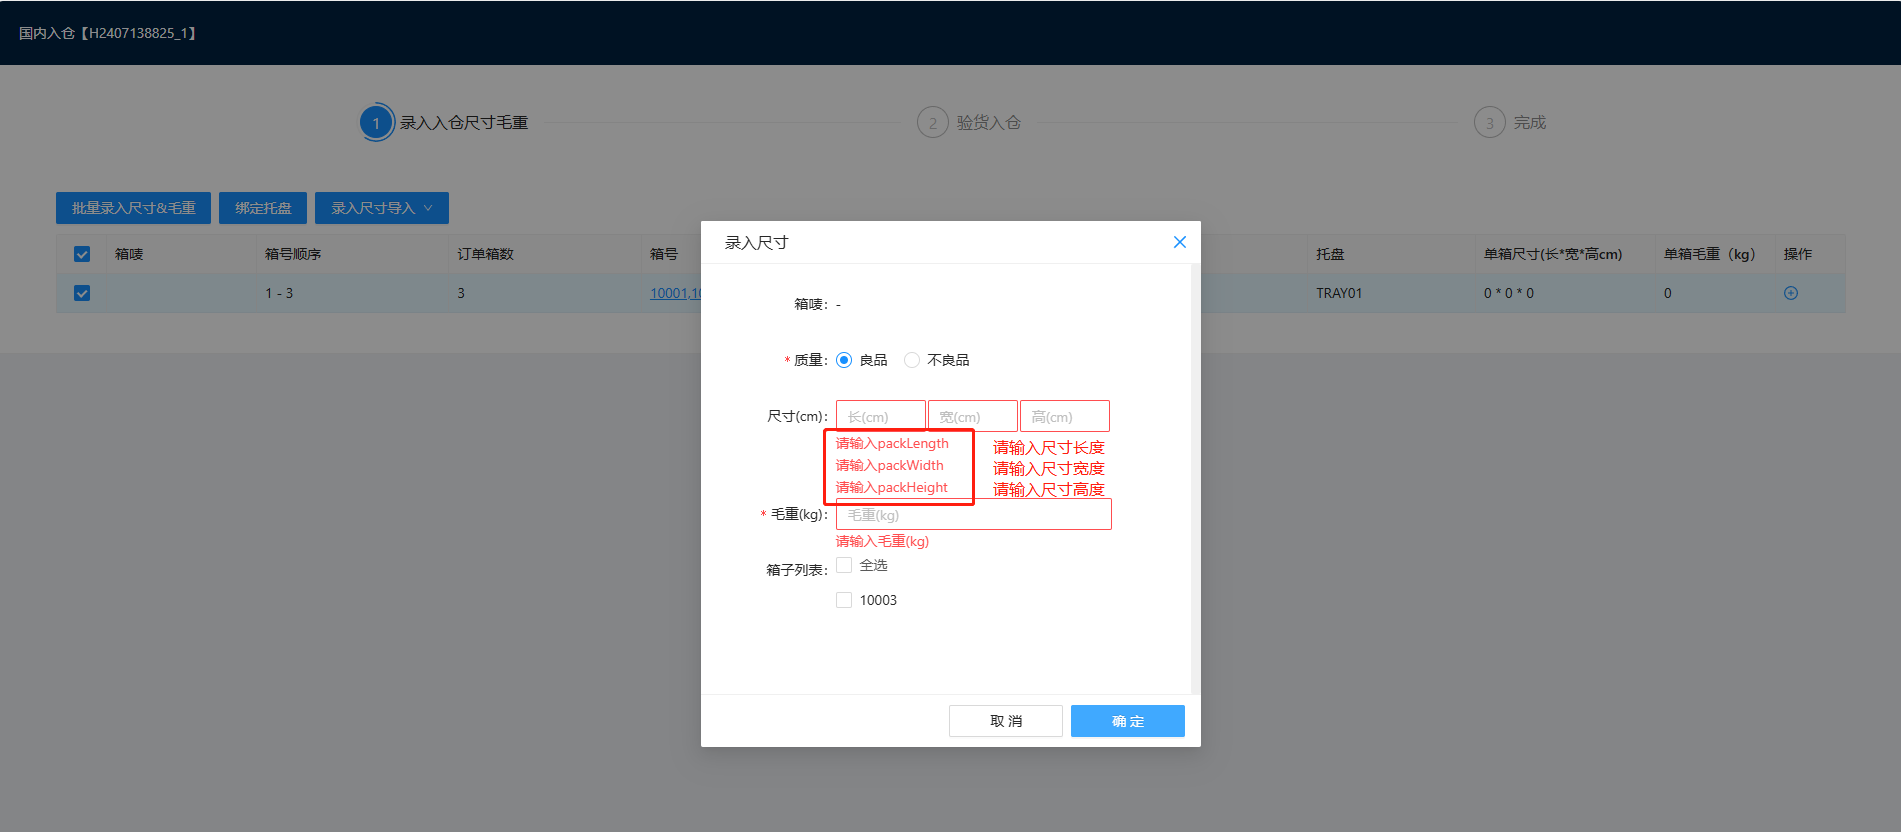Click 取消 to cancel the dialog

coord(1005,721)
